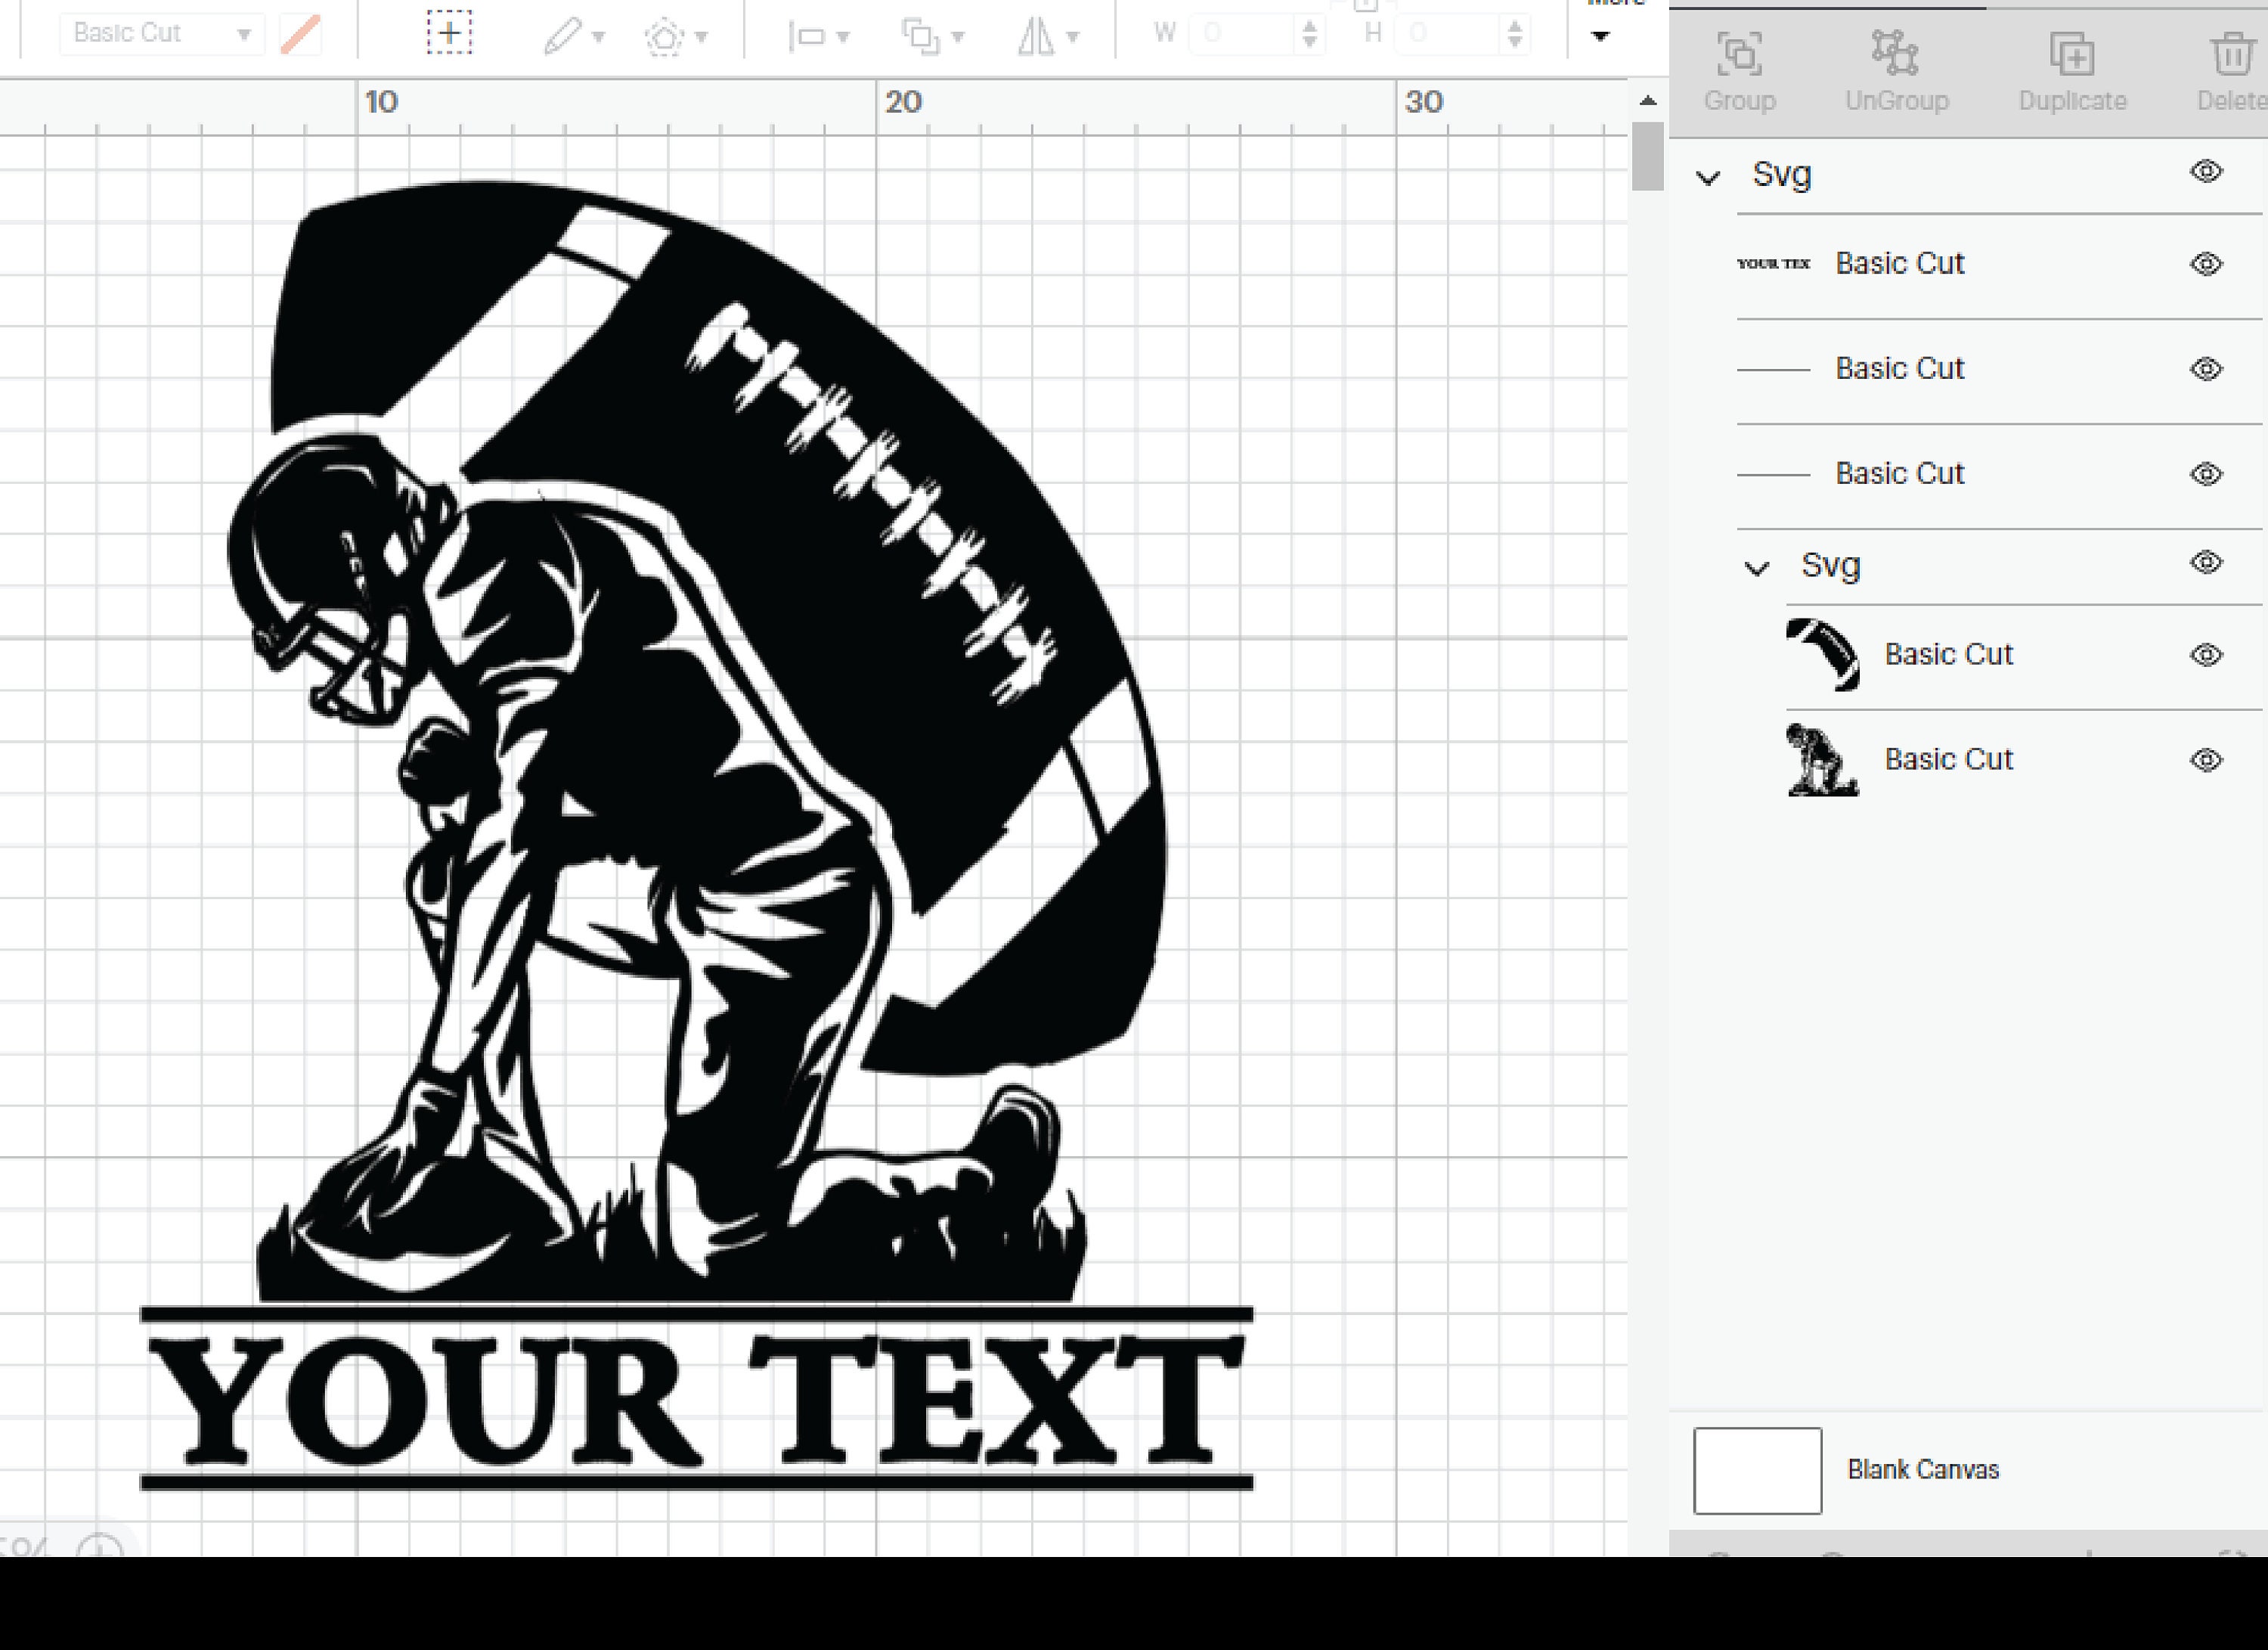Click the Width input field

(x=1243, y=33)
